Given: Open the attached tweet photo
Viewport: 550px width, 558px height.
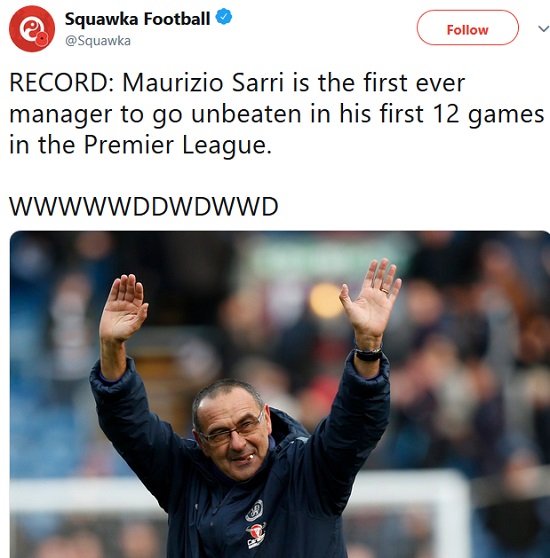Looking at the screenshot, I should pos(280,394).
